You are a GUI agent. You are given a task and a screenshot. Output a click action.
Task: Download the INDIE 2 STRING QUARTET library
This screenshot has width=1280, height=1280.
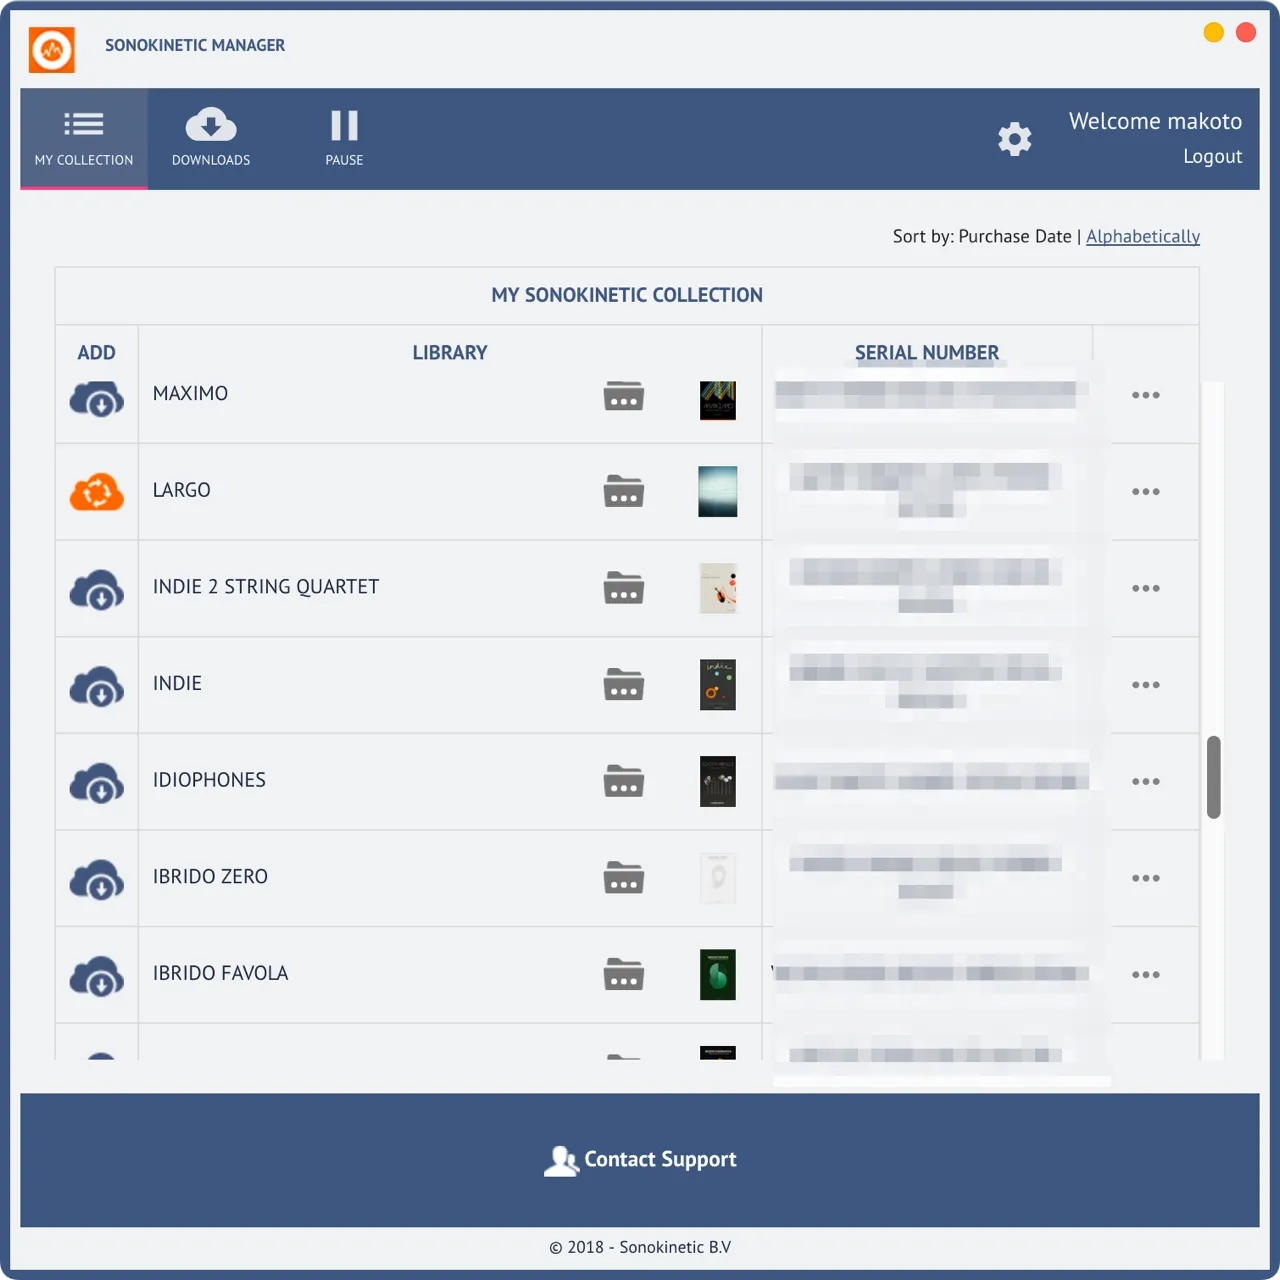click(x=97, y=590)
